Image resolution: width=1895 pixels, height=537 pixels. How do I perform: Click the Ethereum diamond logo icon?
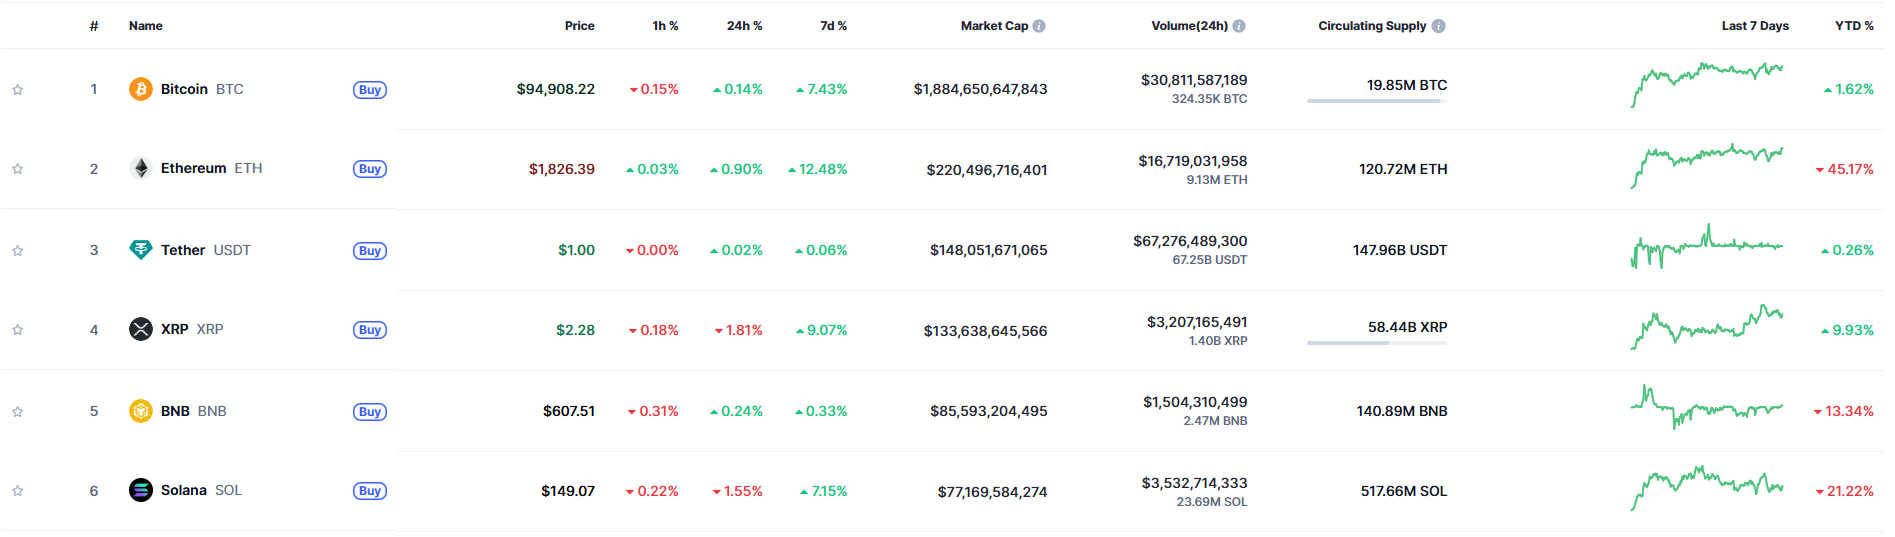141,168
